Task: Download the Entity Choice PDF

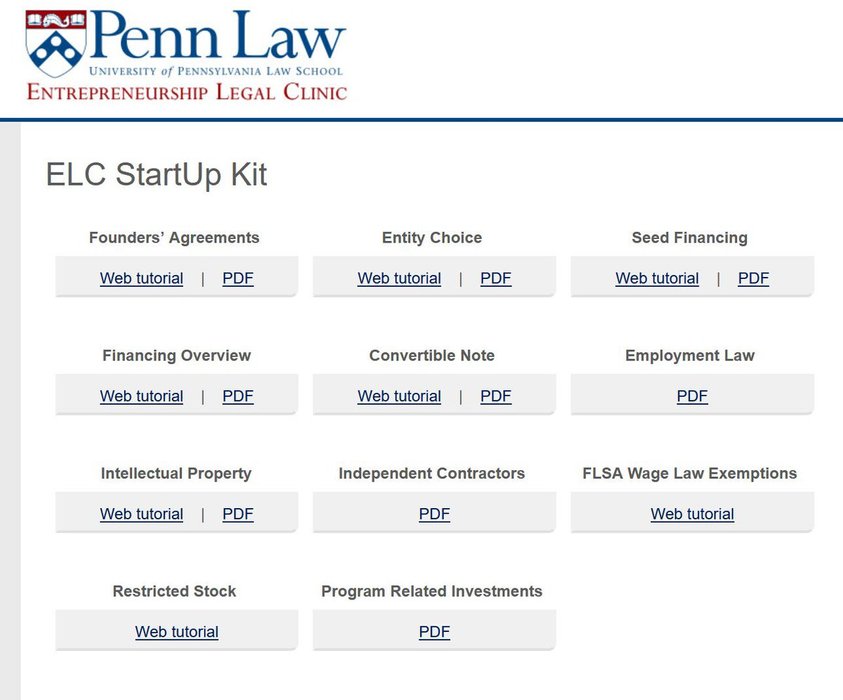Action: tap(496, 278)
